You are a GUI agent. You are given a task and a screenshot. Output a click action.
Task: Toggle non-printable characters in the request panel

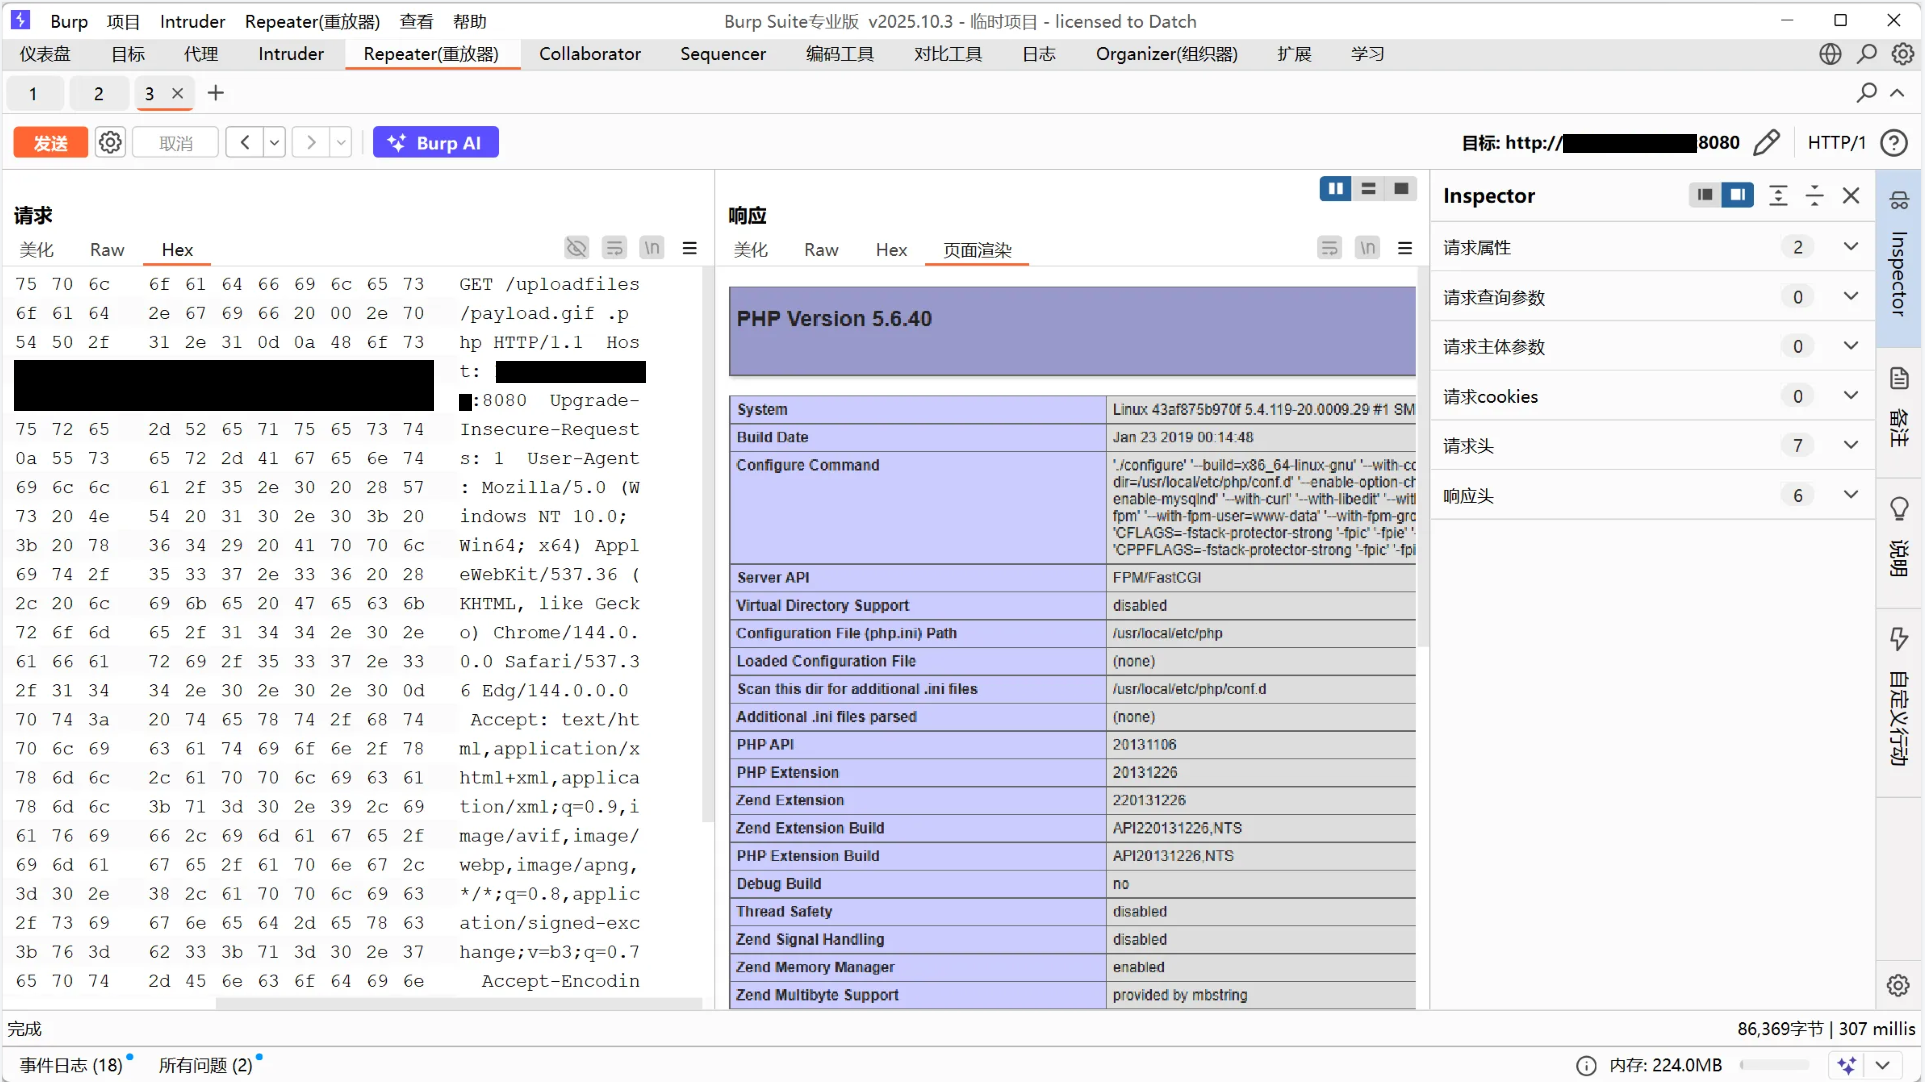click(577, 248)
